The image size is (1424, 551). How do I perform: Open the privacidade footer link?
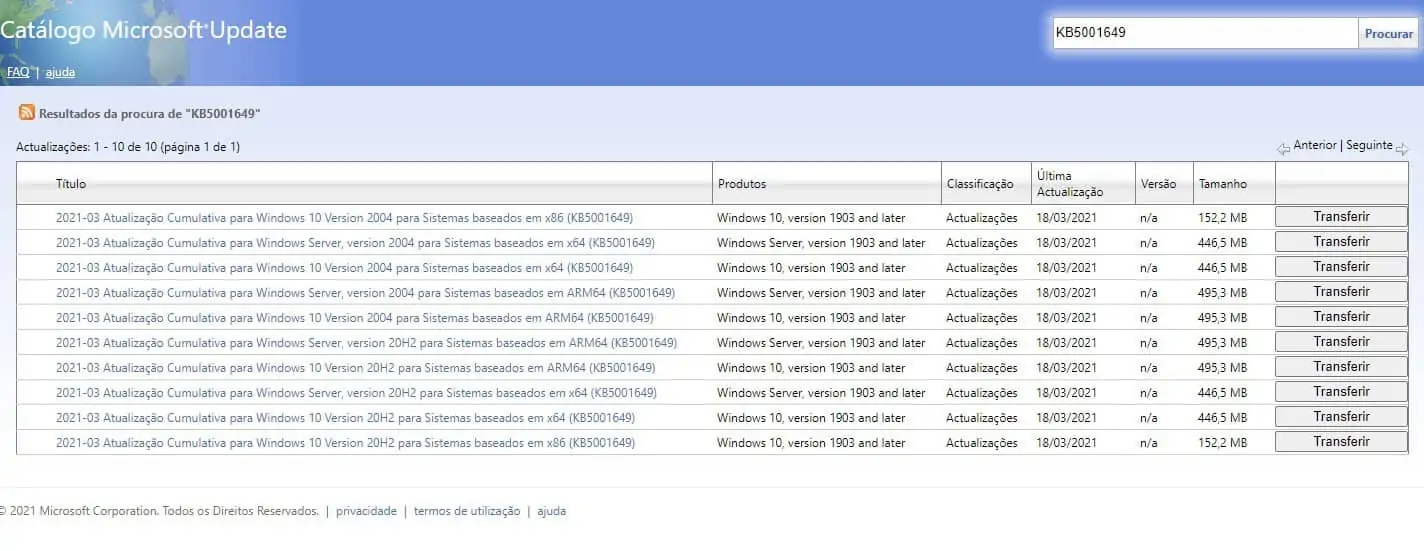point(366,511)
